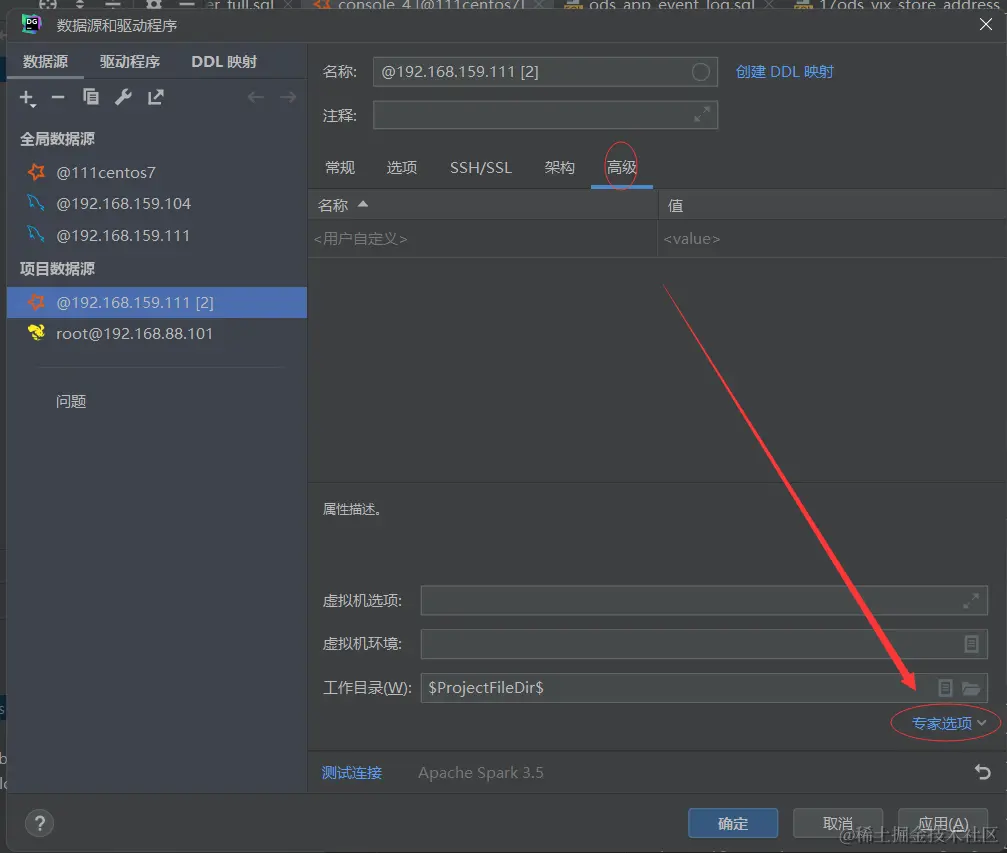The image size is (1007, 853).
Task: Click the 确定 button
Action: point(733,823)
